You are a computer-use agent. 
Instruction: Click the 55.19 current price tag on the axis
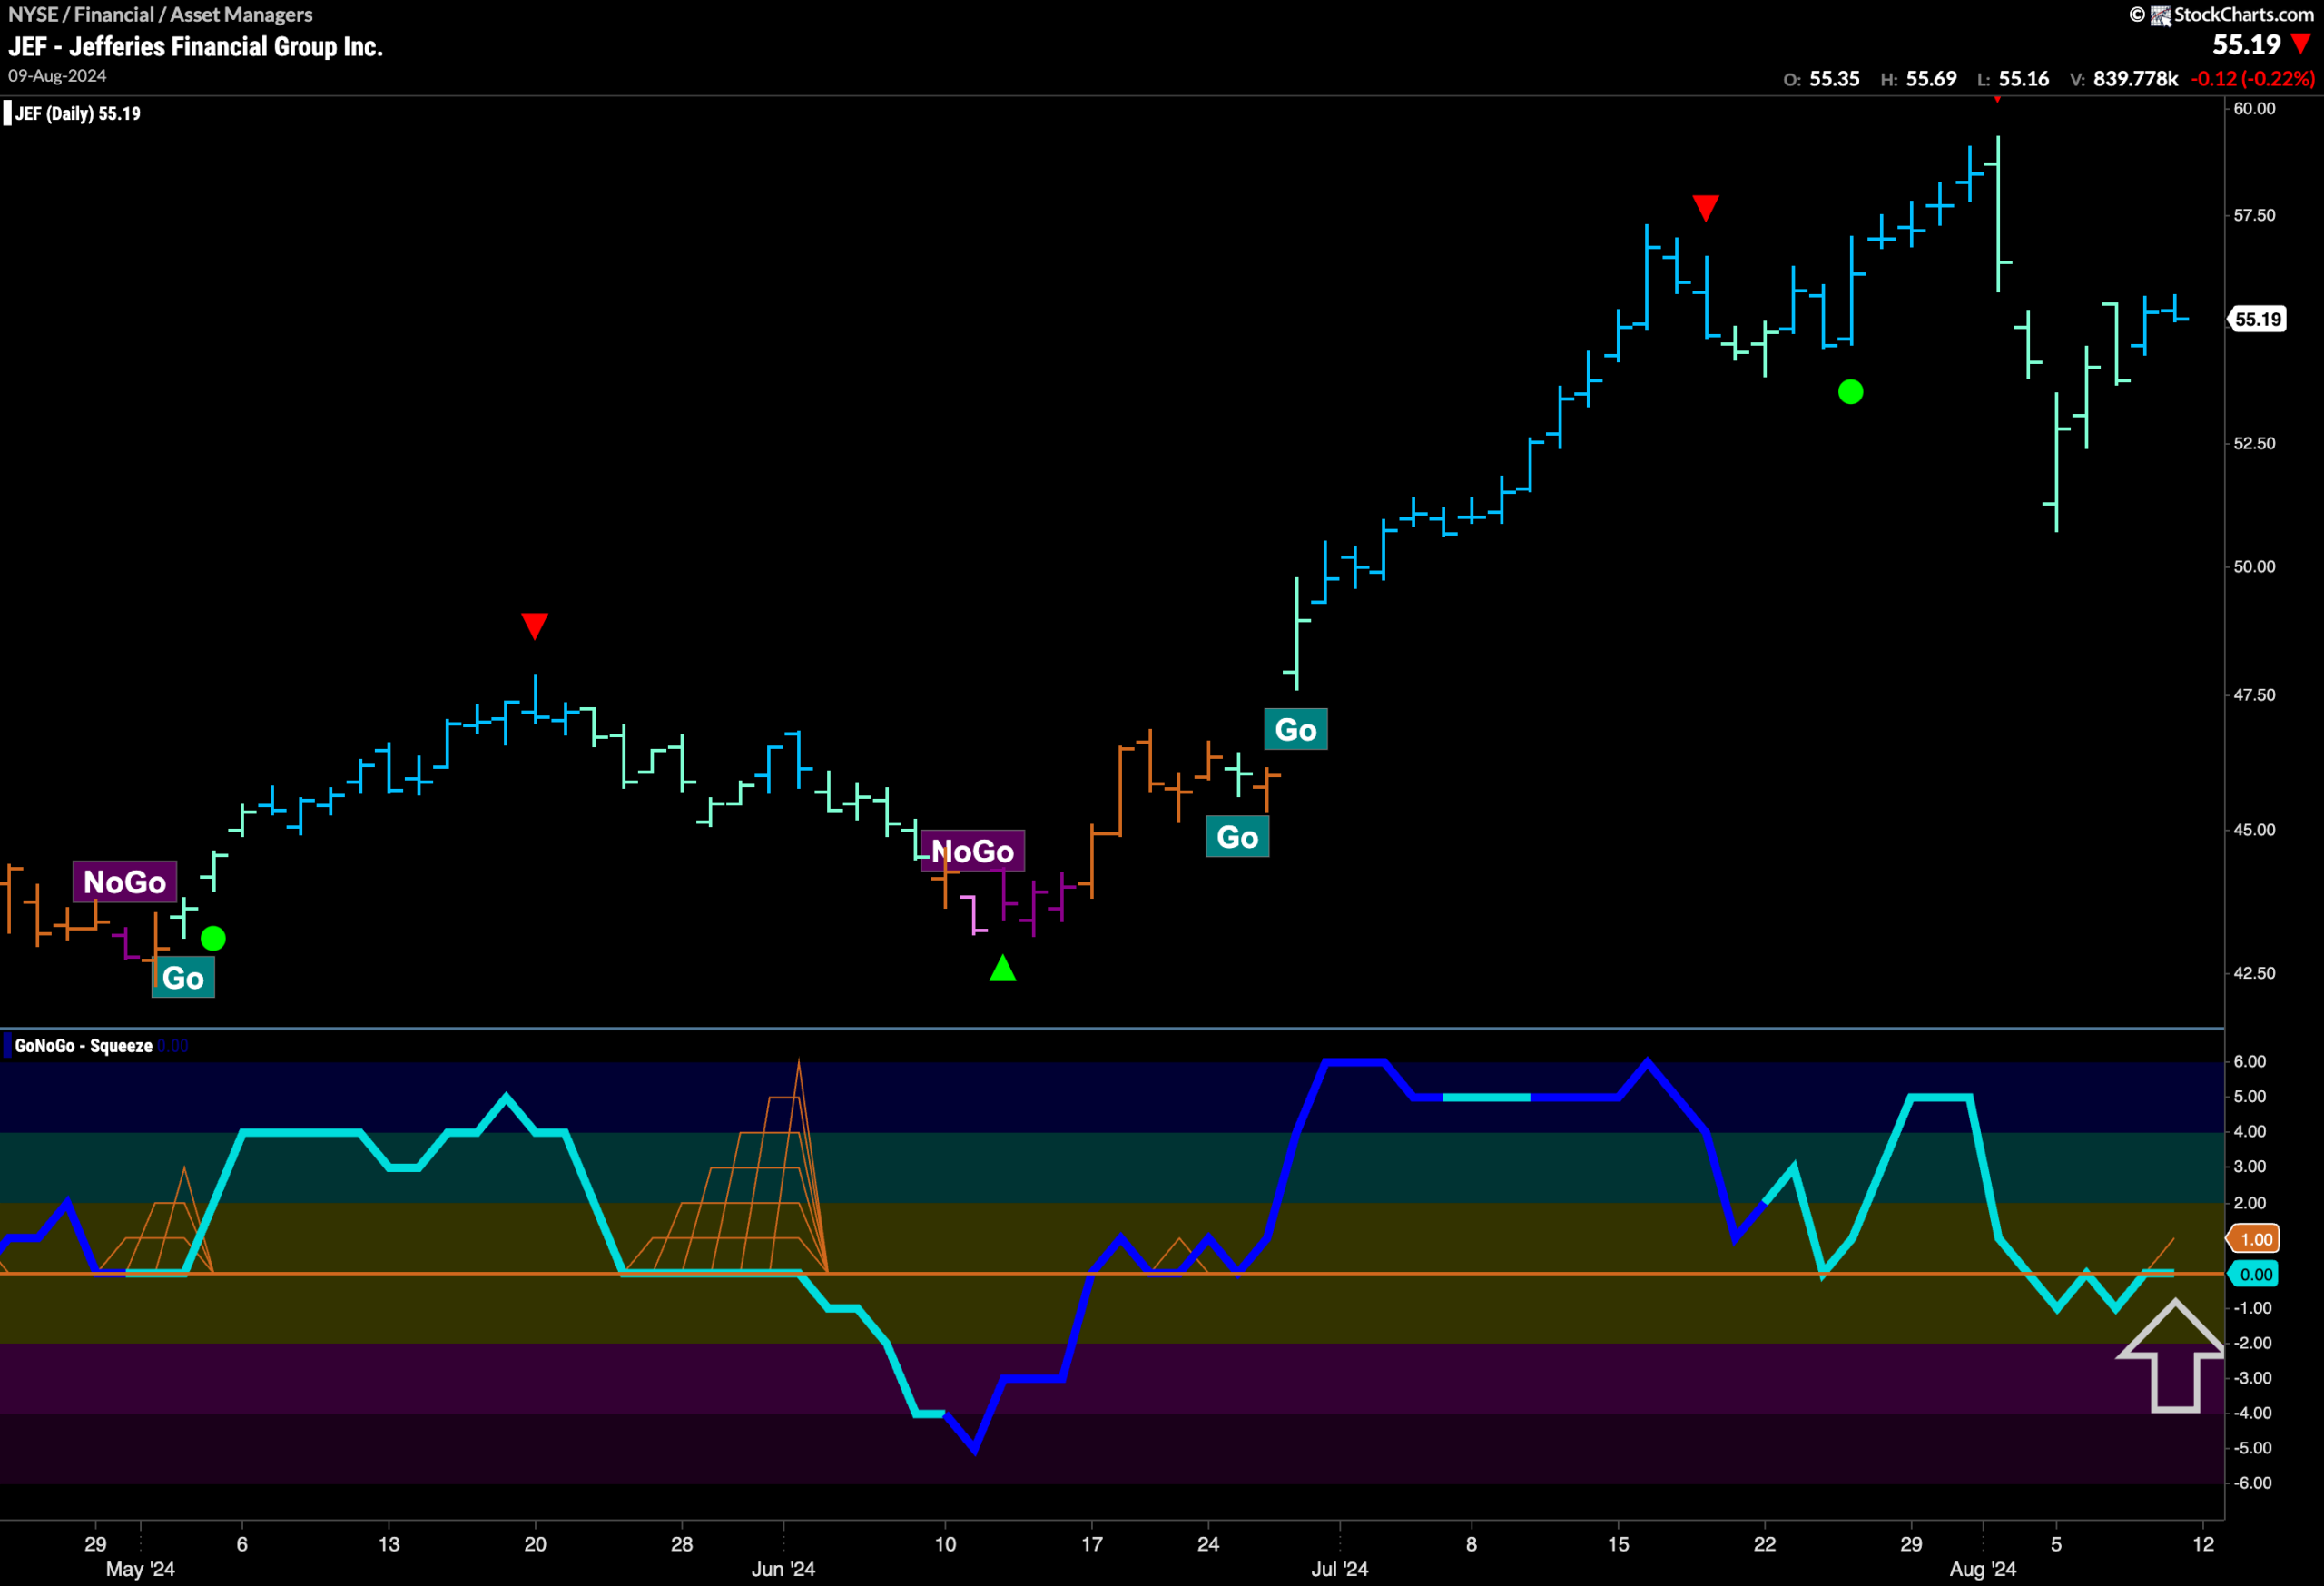click(2258, 319)
